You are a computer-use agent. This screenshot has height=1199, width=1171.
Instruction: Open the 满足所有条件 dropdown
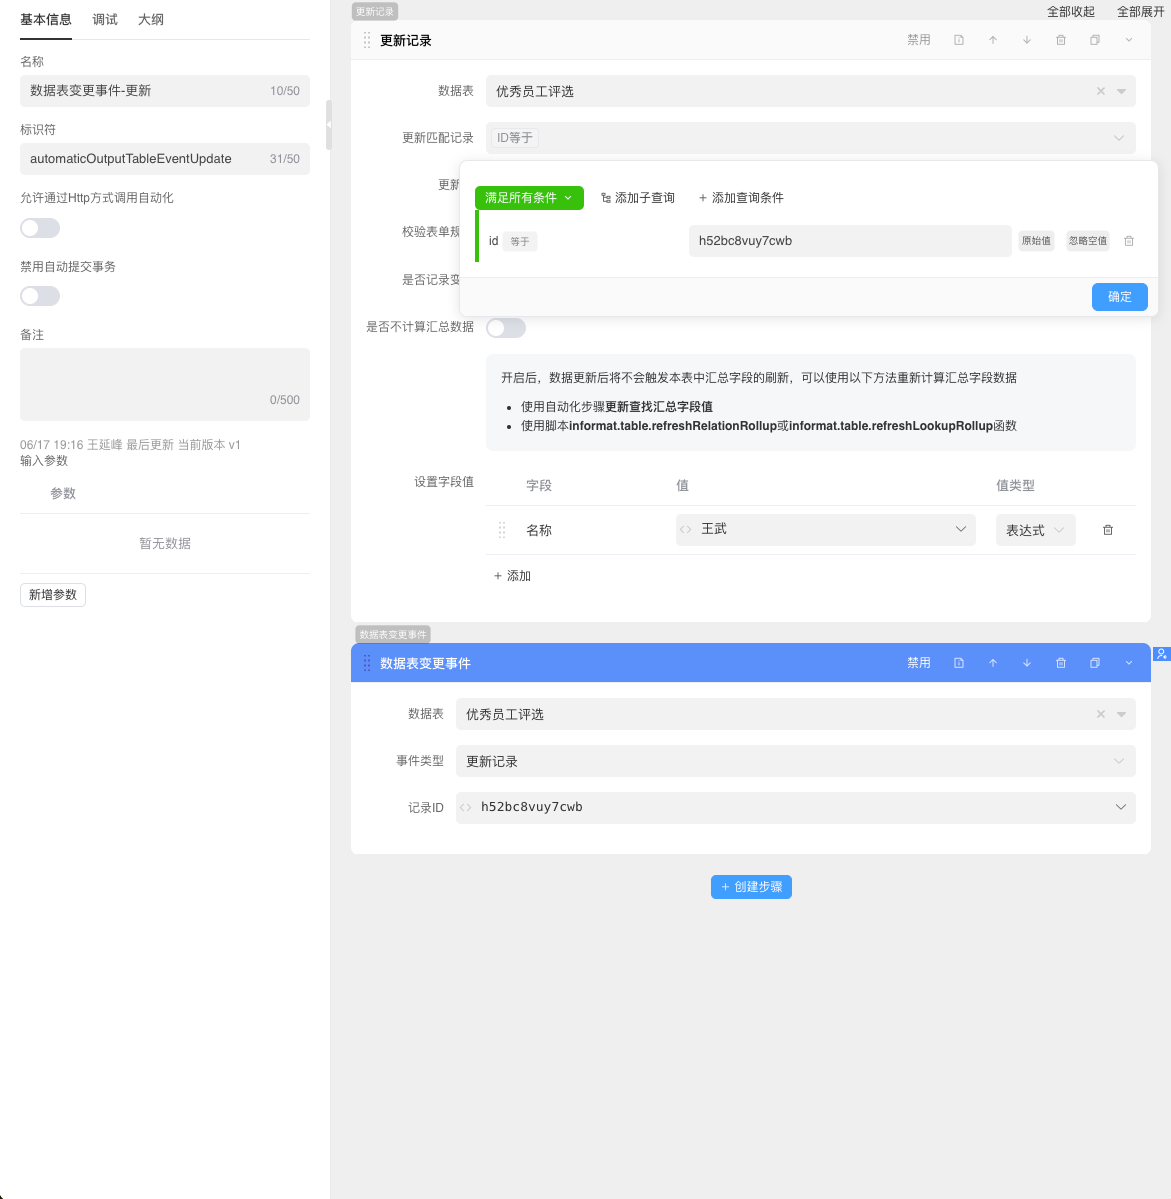529,198
